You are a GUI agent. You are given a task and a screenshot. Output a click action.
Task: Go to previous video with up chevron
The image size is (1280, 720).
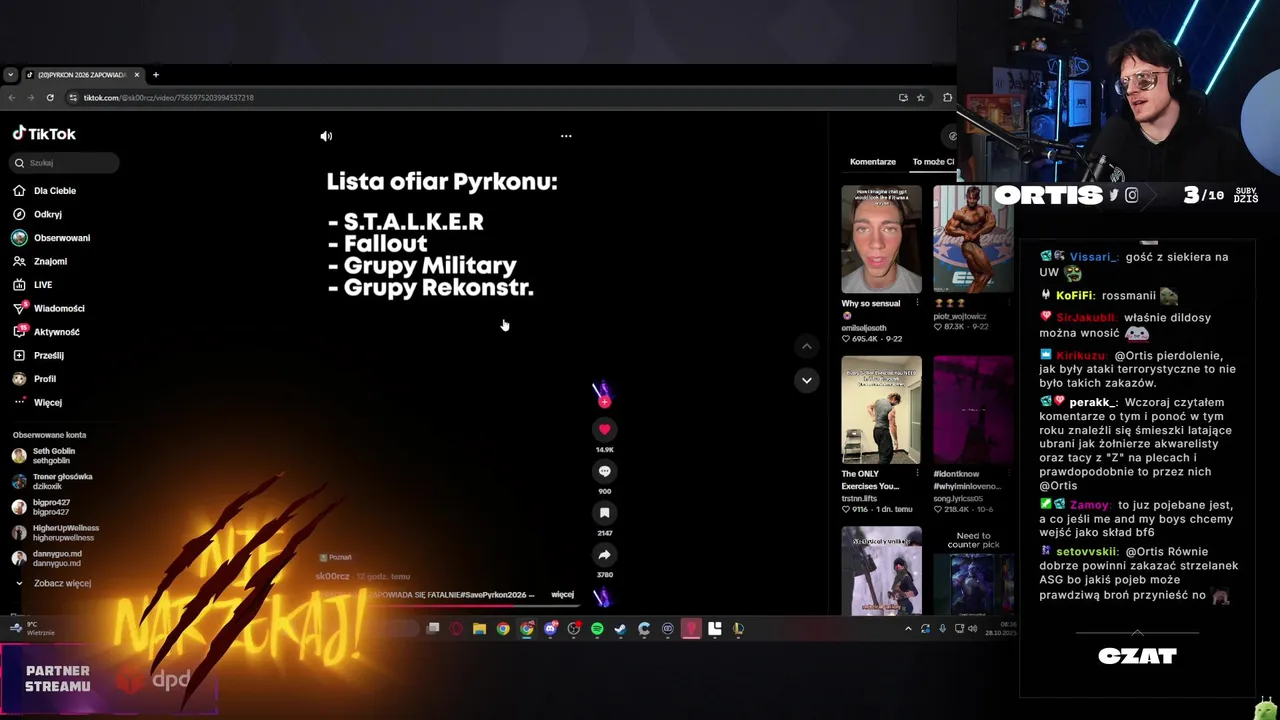tap(806, 346)
